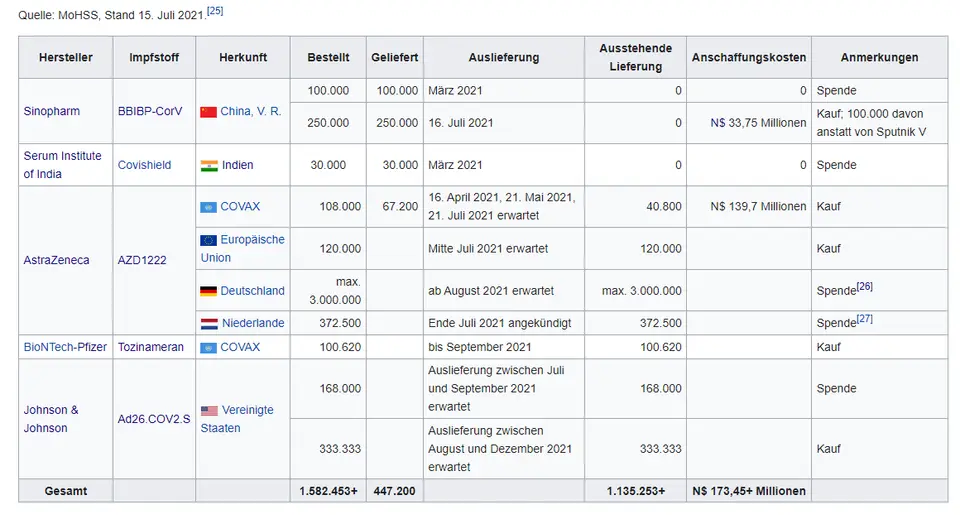Follow the Deutschland link
The image size is (960, 515).
pyautogui.click(x=252, y=290)
